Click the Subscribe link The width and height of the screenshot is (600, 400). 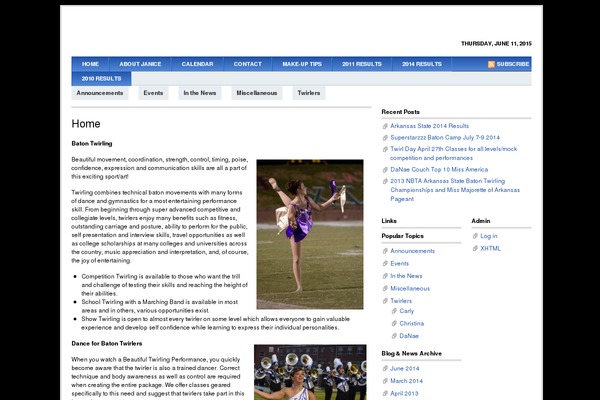click(x=512, y=64)
